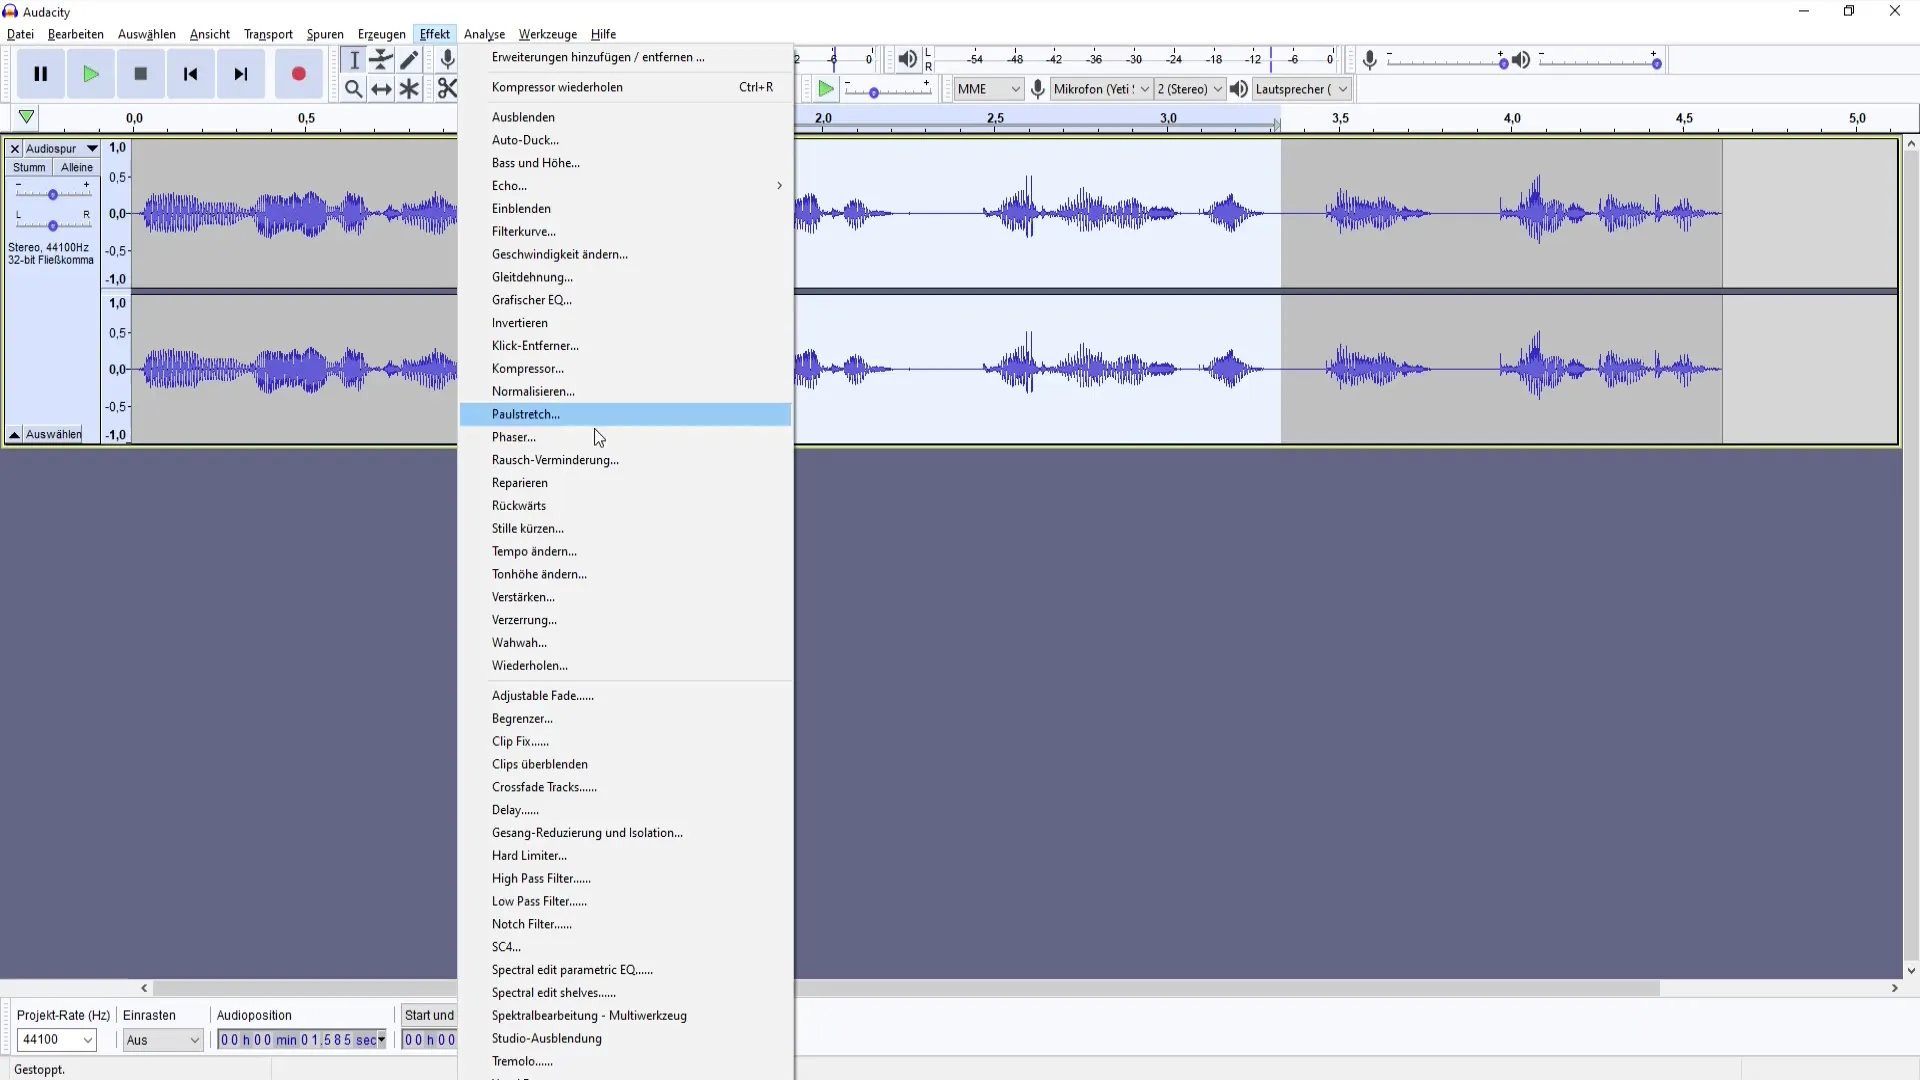Choose Gesang-Reduzierung und Isolation... effect
Viewport: 1920px width, 1080px height.
coord(625,833)
